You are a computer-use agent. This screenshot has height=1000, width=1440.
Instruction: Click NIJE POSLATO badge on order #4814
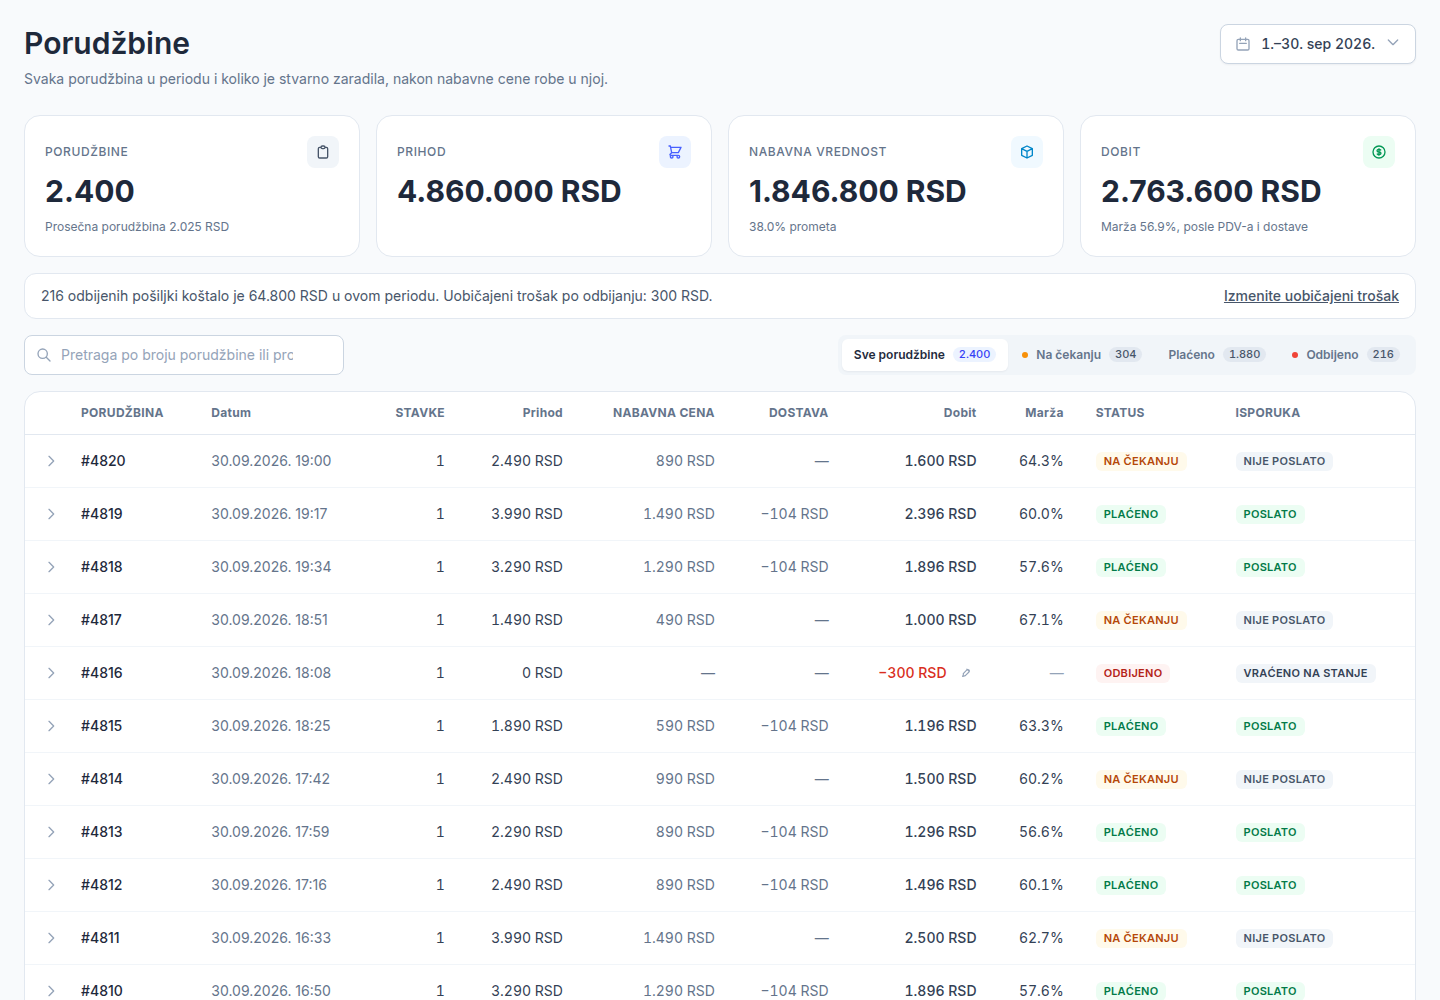click(x=1284, y=779)
